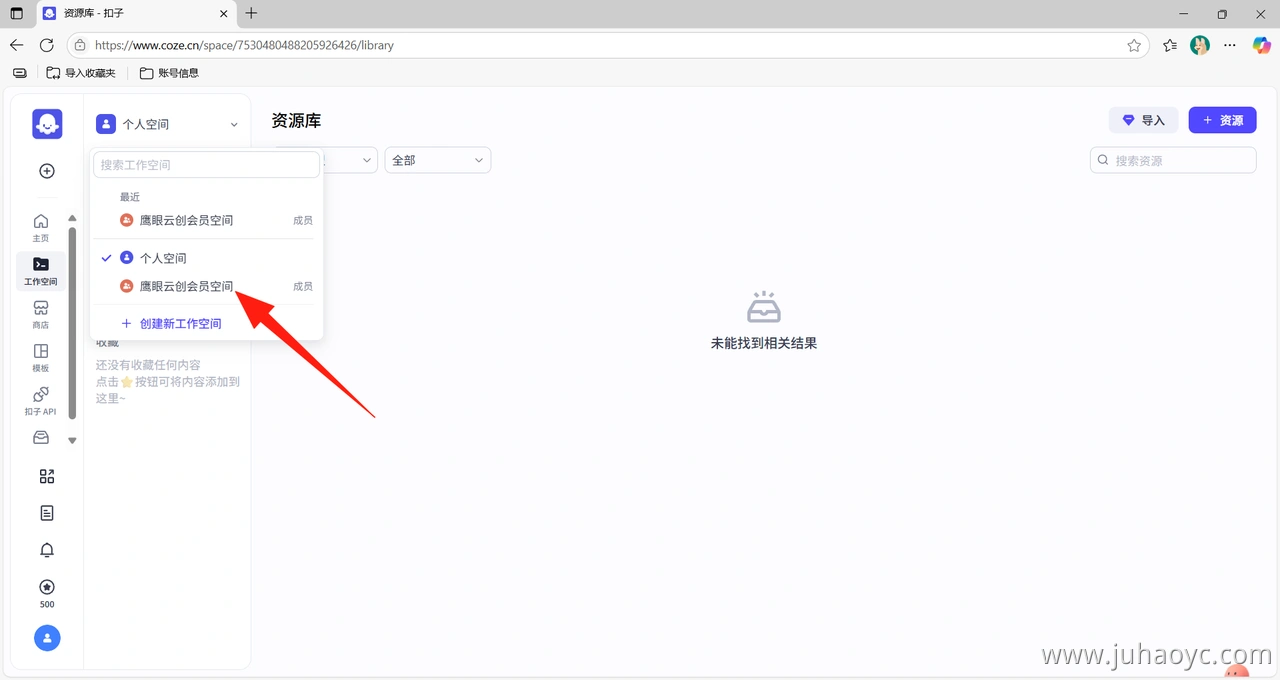Click 创建新工作空间 link
The height and width of the screenshot is (680, 1280).
pyautogui.click(x=171, y=324)
